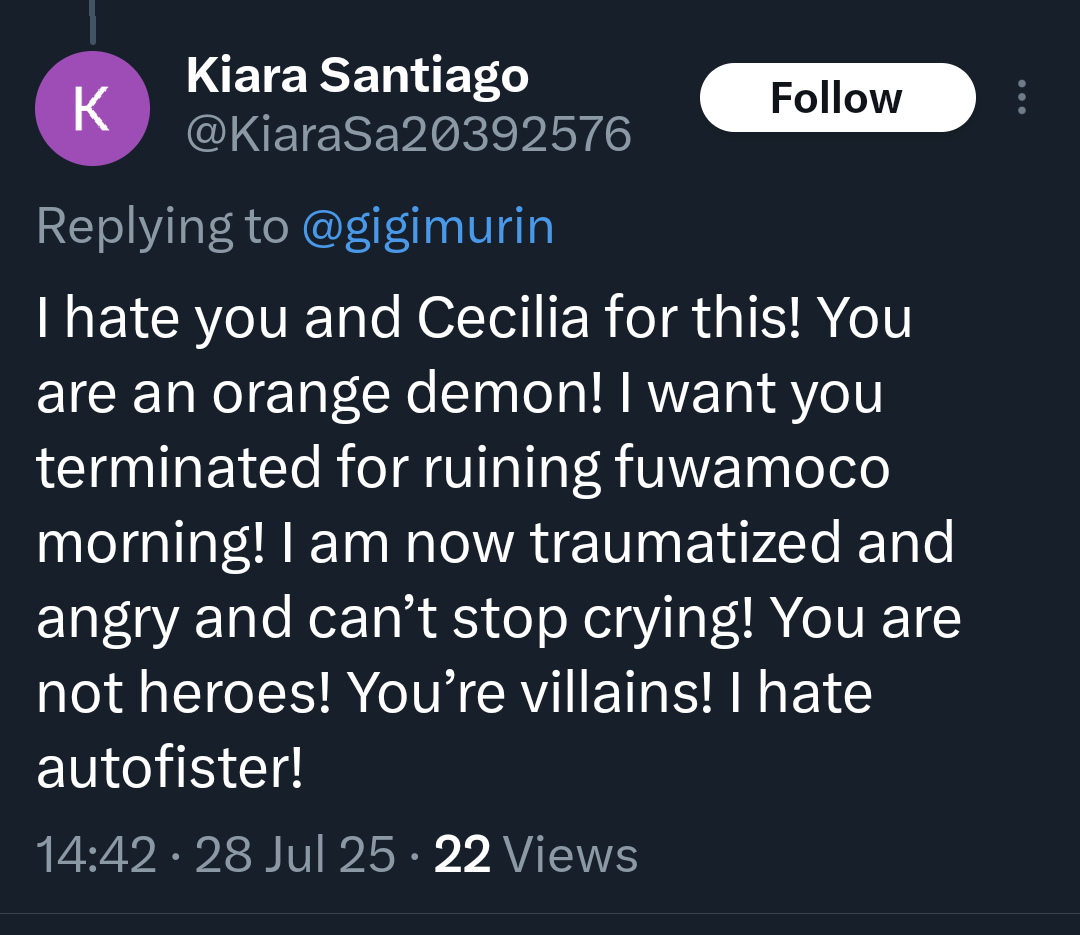Click the @KiaraSa20392576 handle
The width and height of the screenshot is (1080, 935).
click(408, 133)
